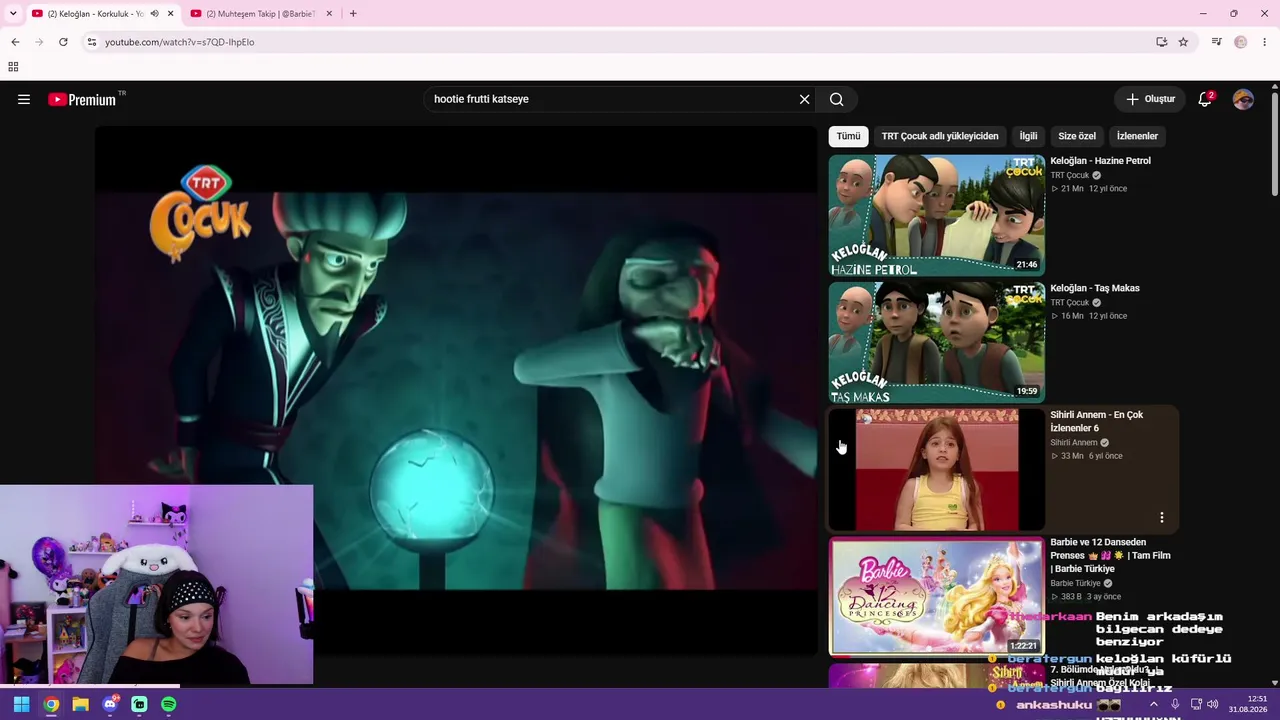Go back in the browser

coord(15,42)
